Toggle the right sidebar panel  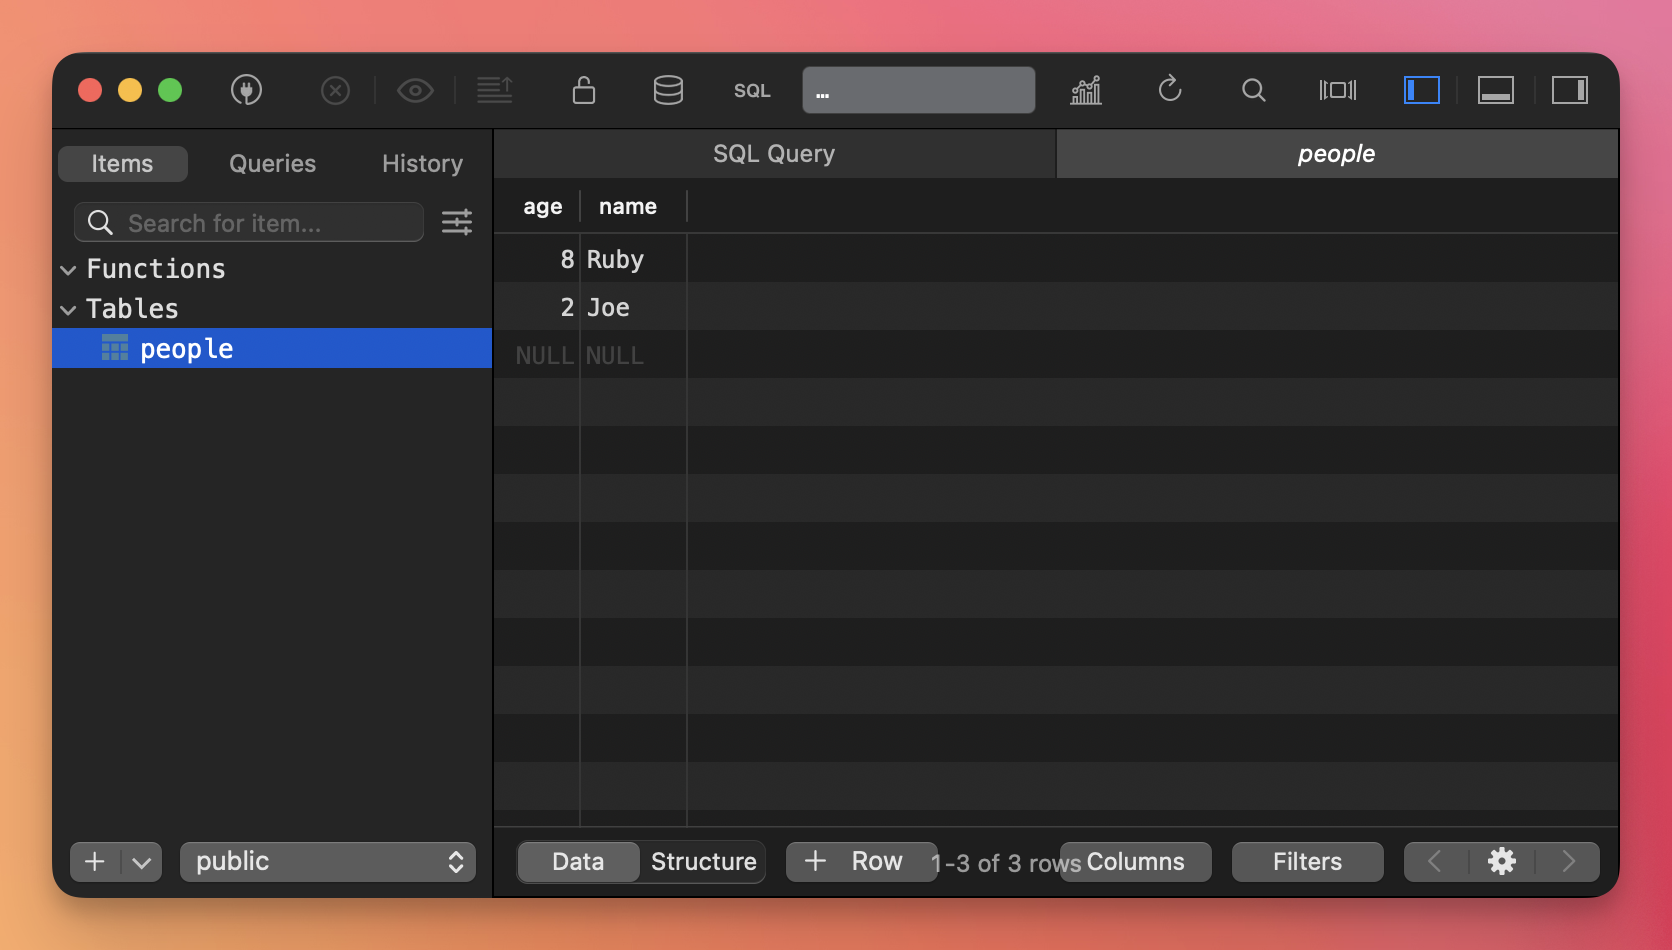[1569, 90]
